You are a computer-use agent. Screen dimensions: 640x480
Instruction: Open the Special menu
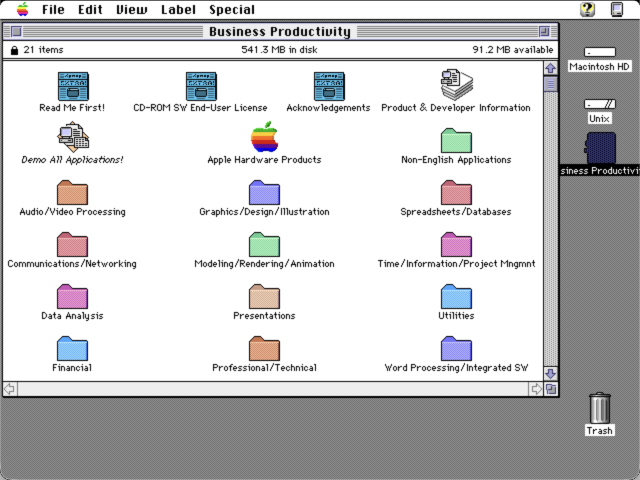232,9
